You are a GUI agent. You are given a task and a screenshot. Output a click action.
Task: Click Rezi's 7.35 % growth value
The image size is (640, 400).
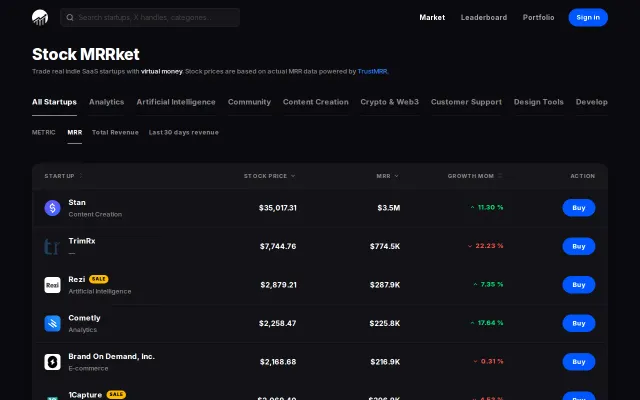coord(492,284)
